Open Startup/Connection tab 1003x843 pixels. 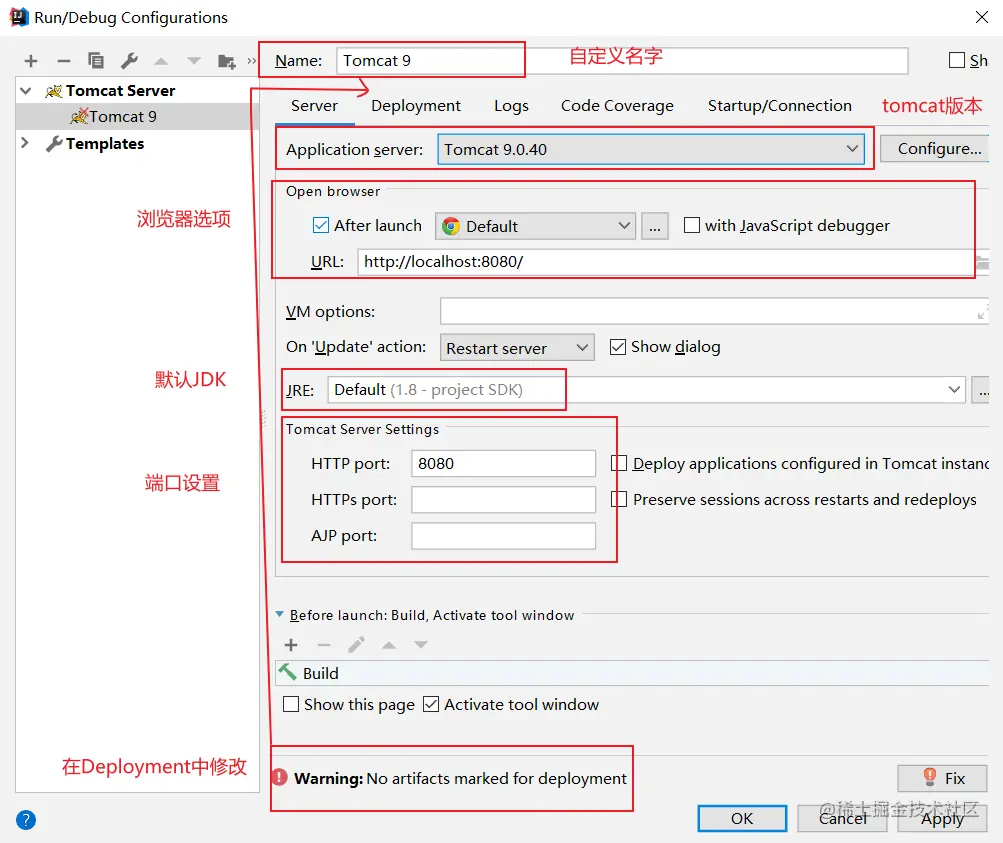pyautogui.click(x=780, y=106)
